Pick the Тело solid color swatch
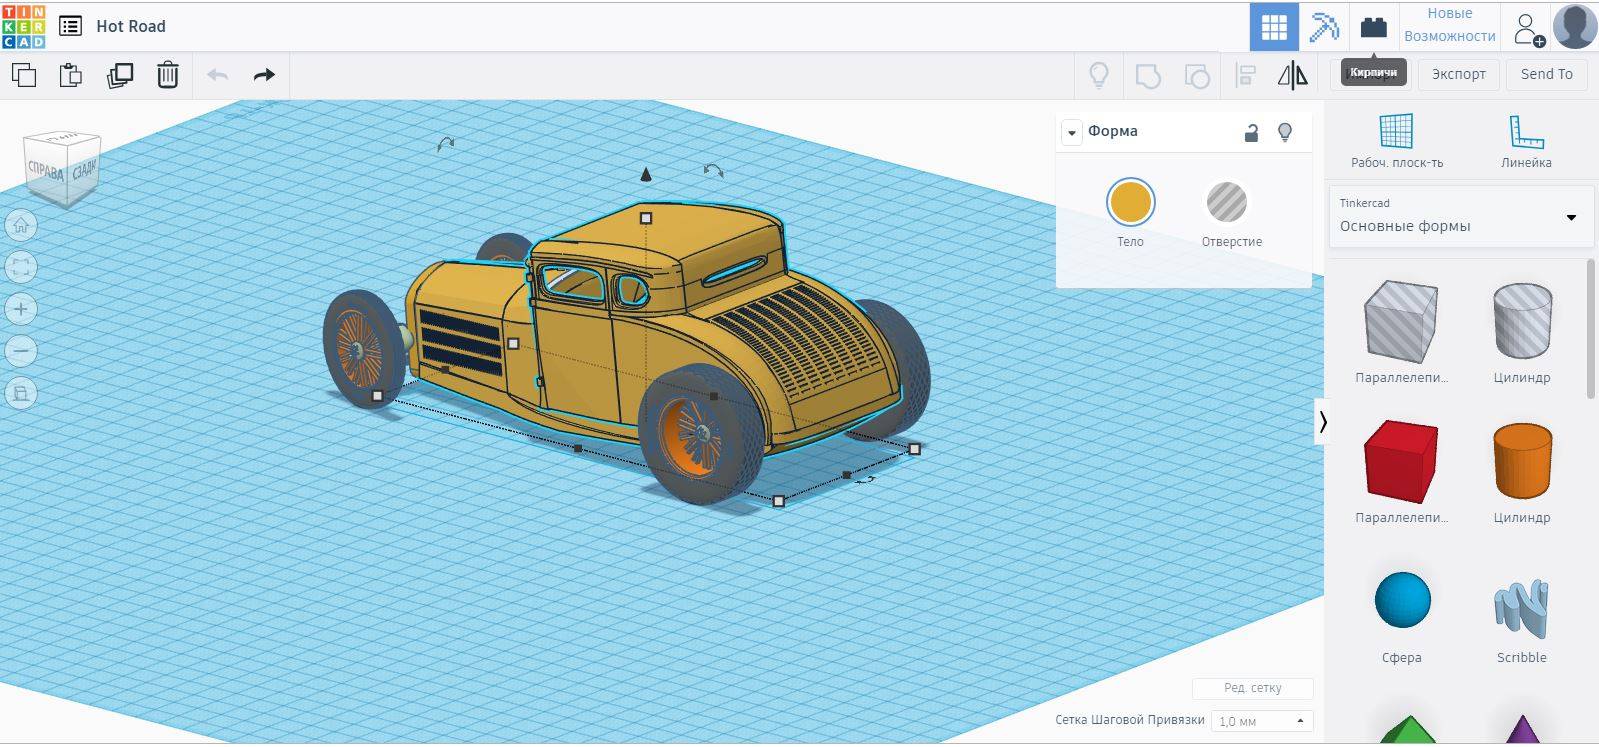The image size is (1599, 747). tap(1130, 203)
